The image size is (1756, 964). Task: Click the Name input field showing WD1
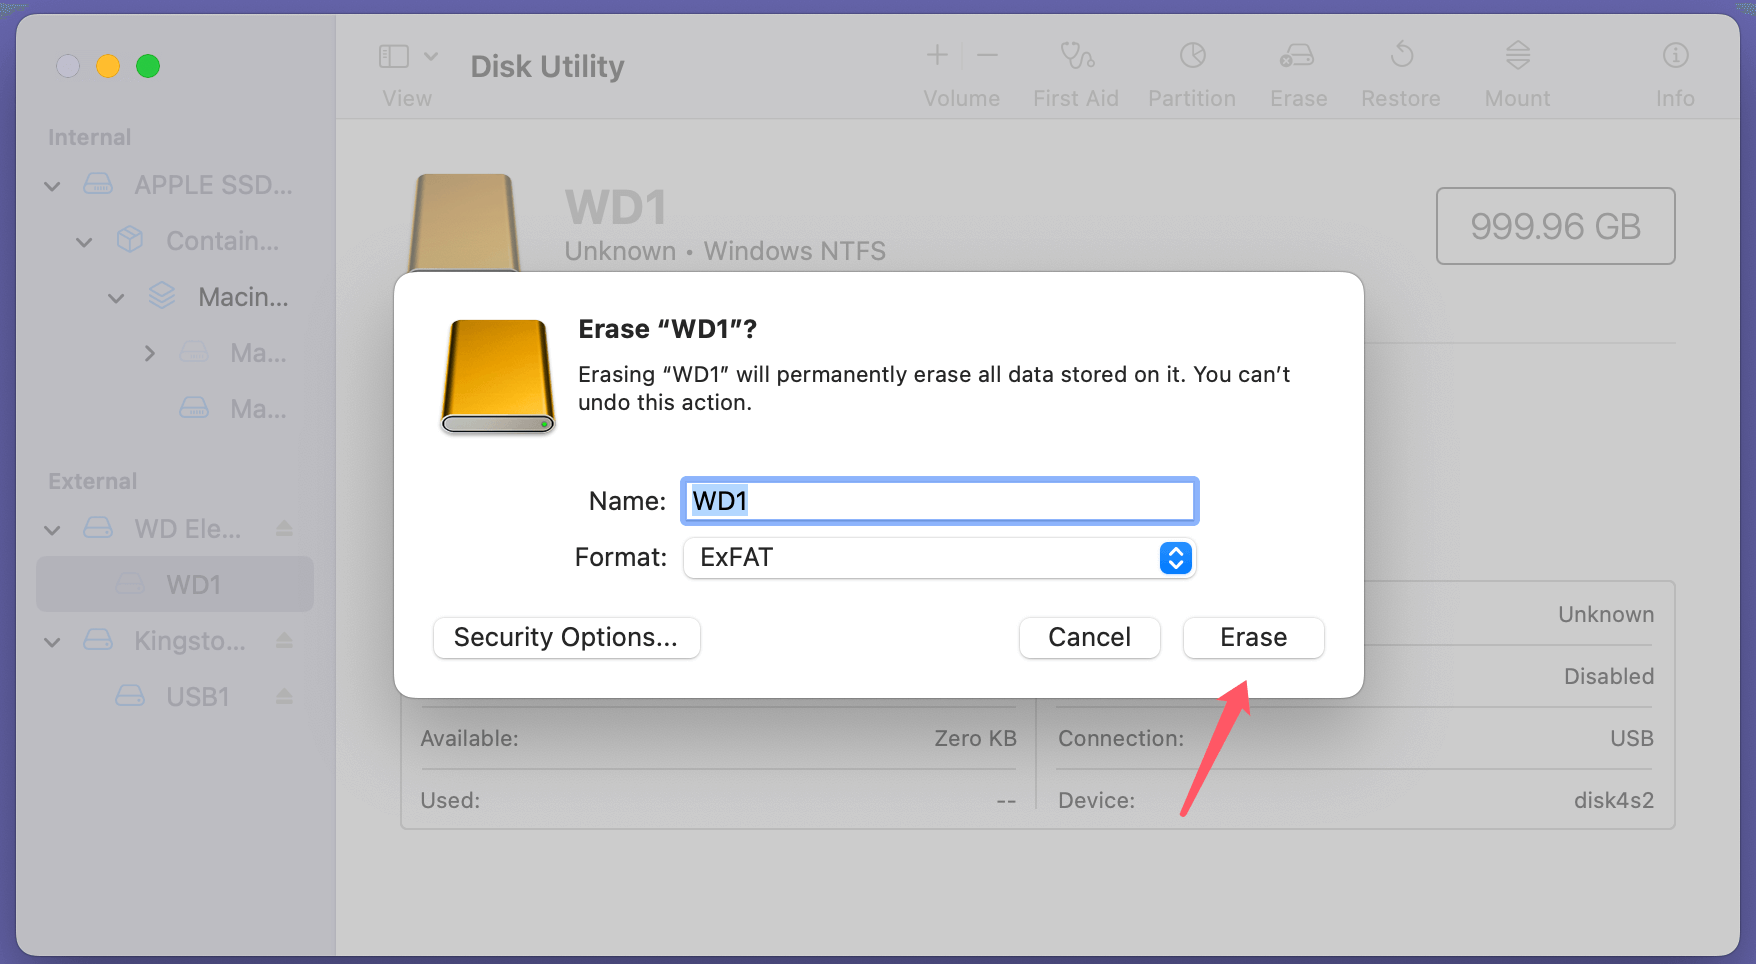point(938,501)
